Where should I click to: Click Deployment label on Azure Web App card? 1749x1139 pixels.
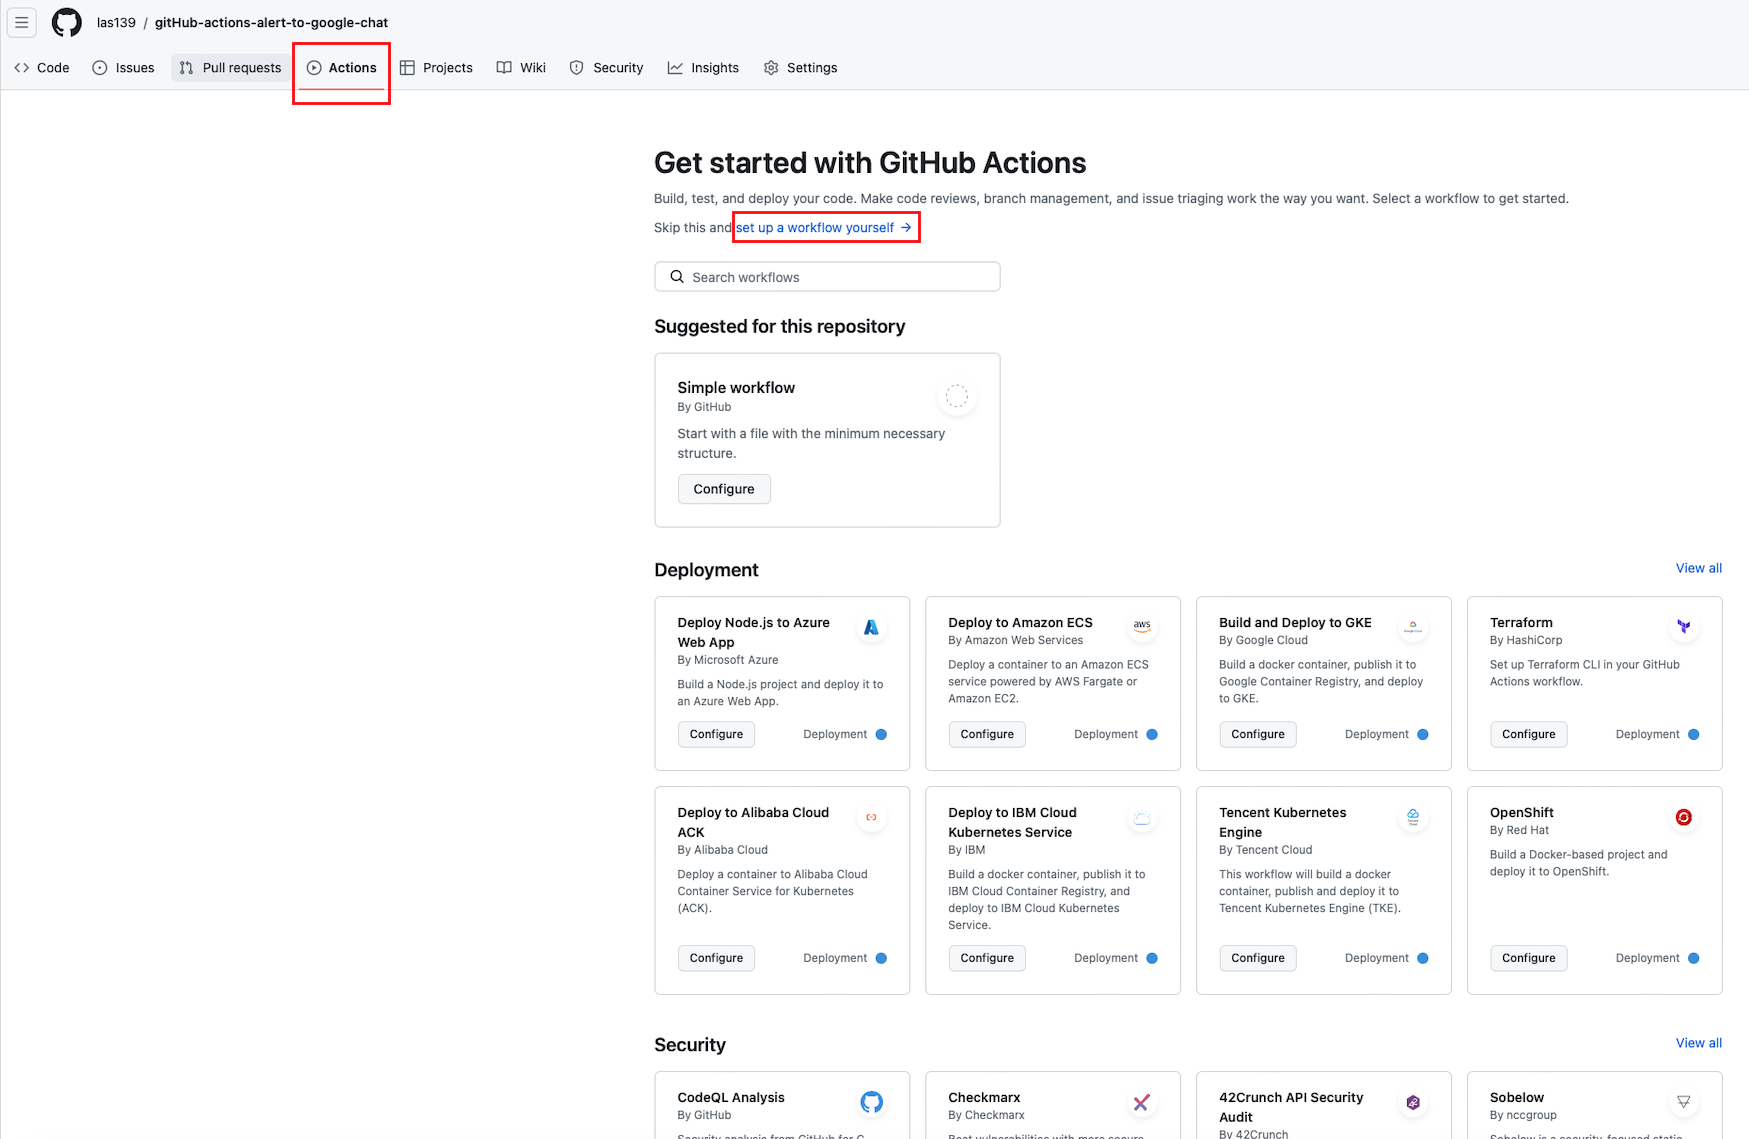click(x=835, y=734)
